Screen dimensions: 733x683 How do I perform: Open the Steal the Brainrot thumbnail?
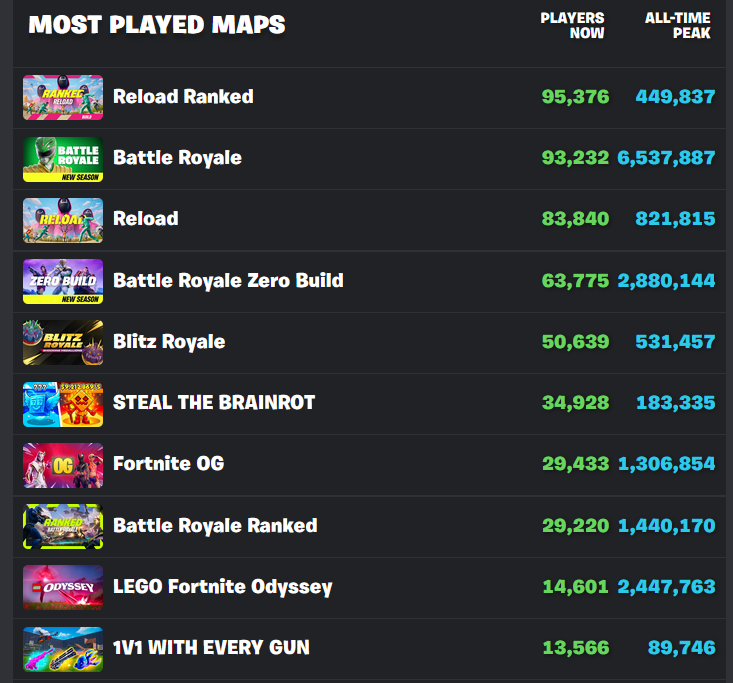pyautogui.click(x=63, y=404)
